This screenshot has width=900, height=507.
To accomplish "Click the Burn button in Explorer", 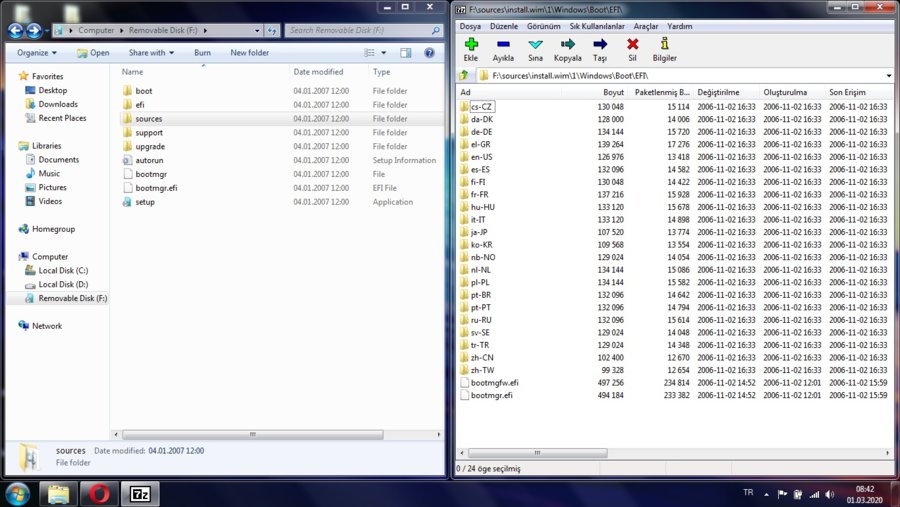I will coord(202,52).
